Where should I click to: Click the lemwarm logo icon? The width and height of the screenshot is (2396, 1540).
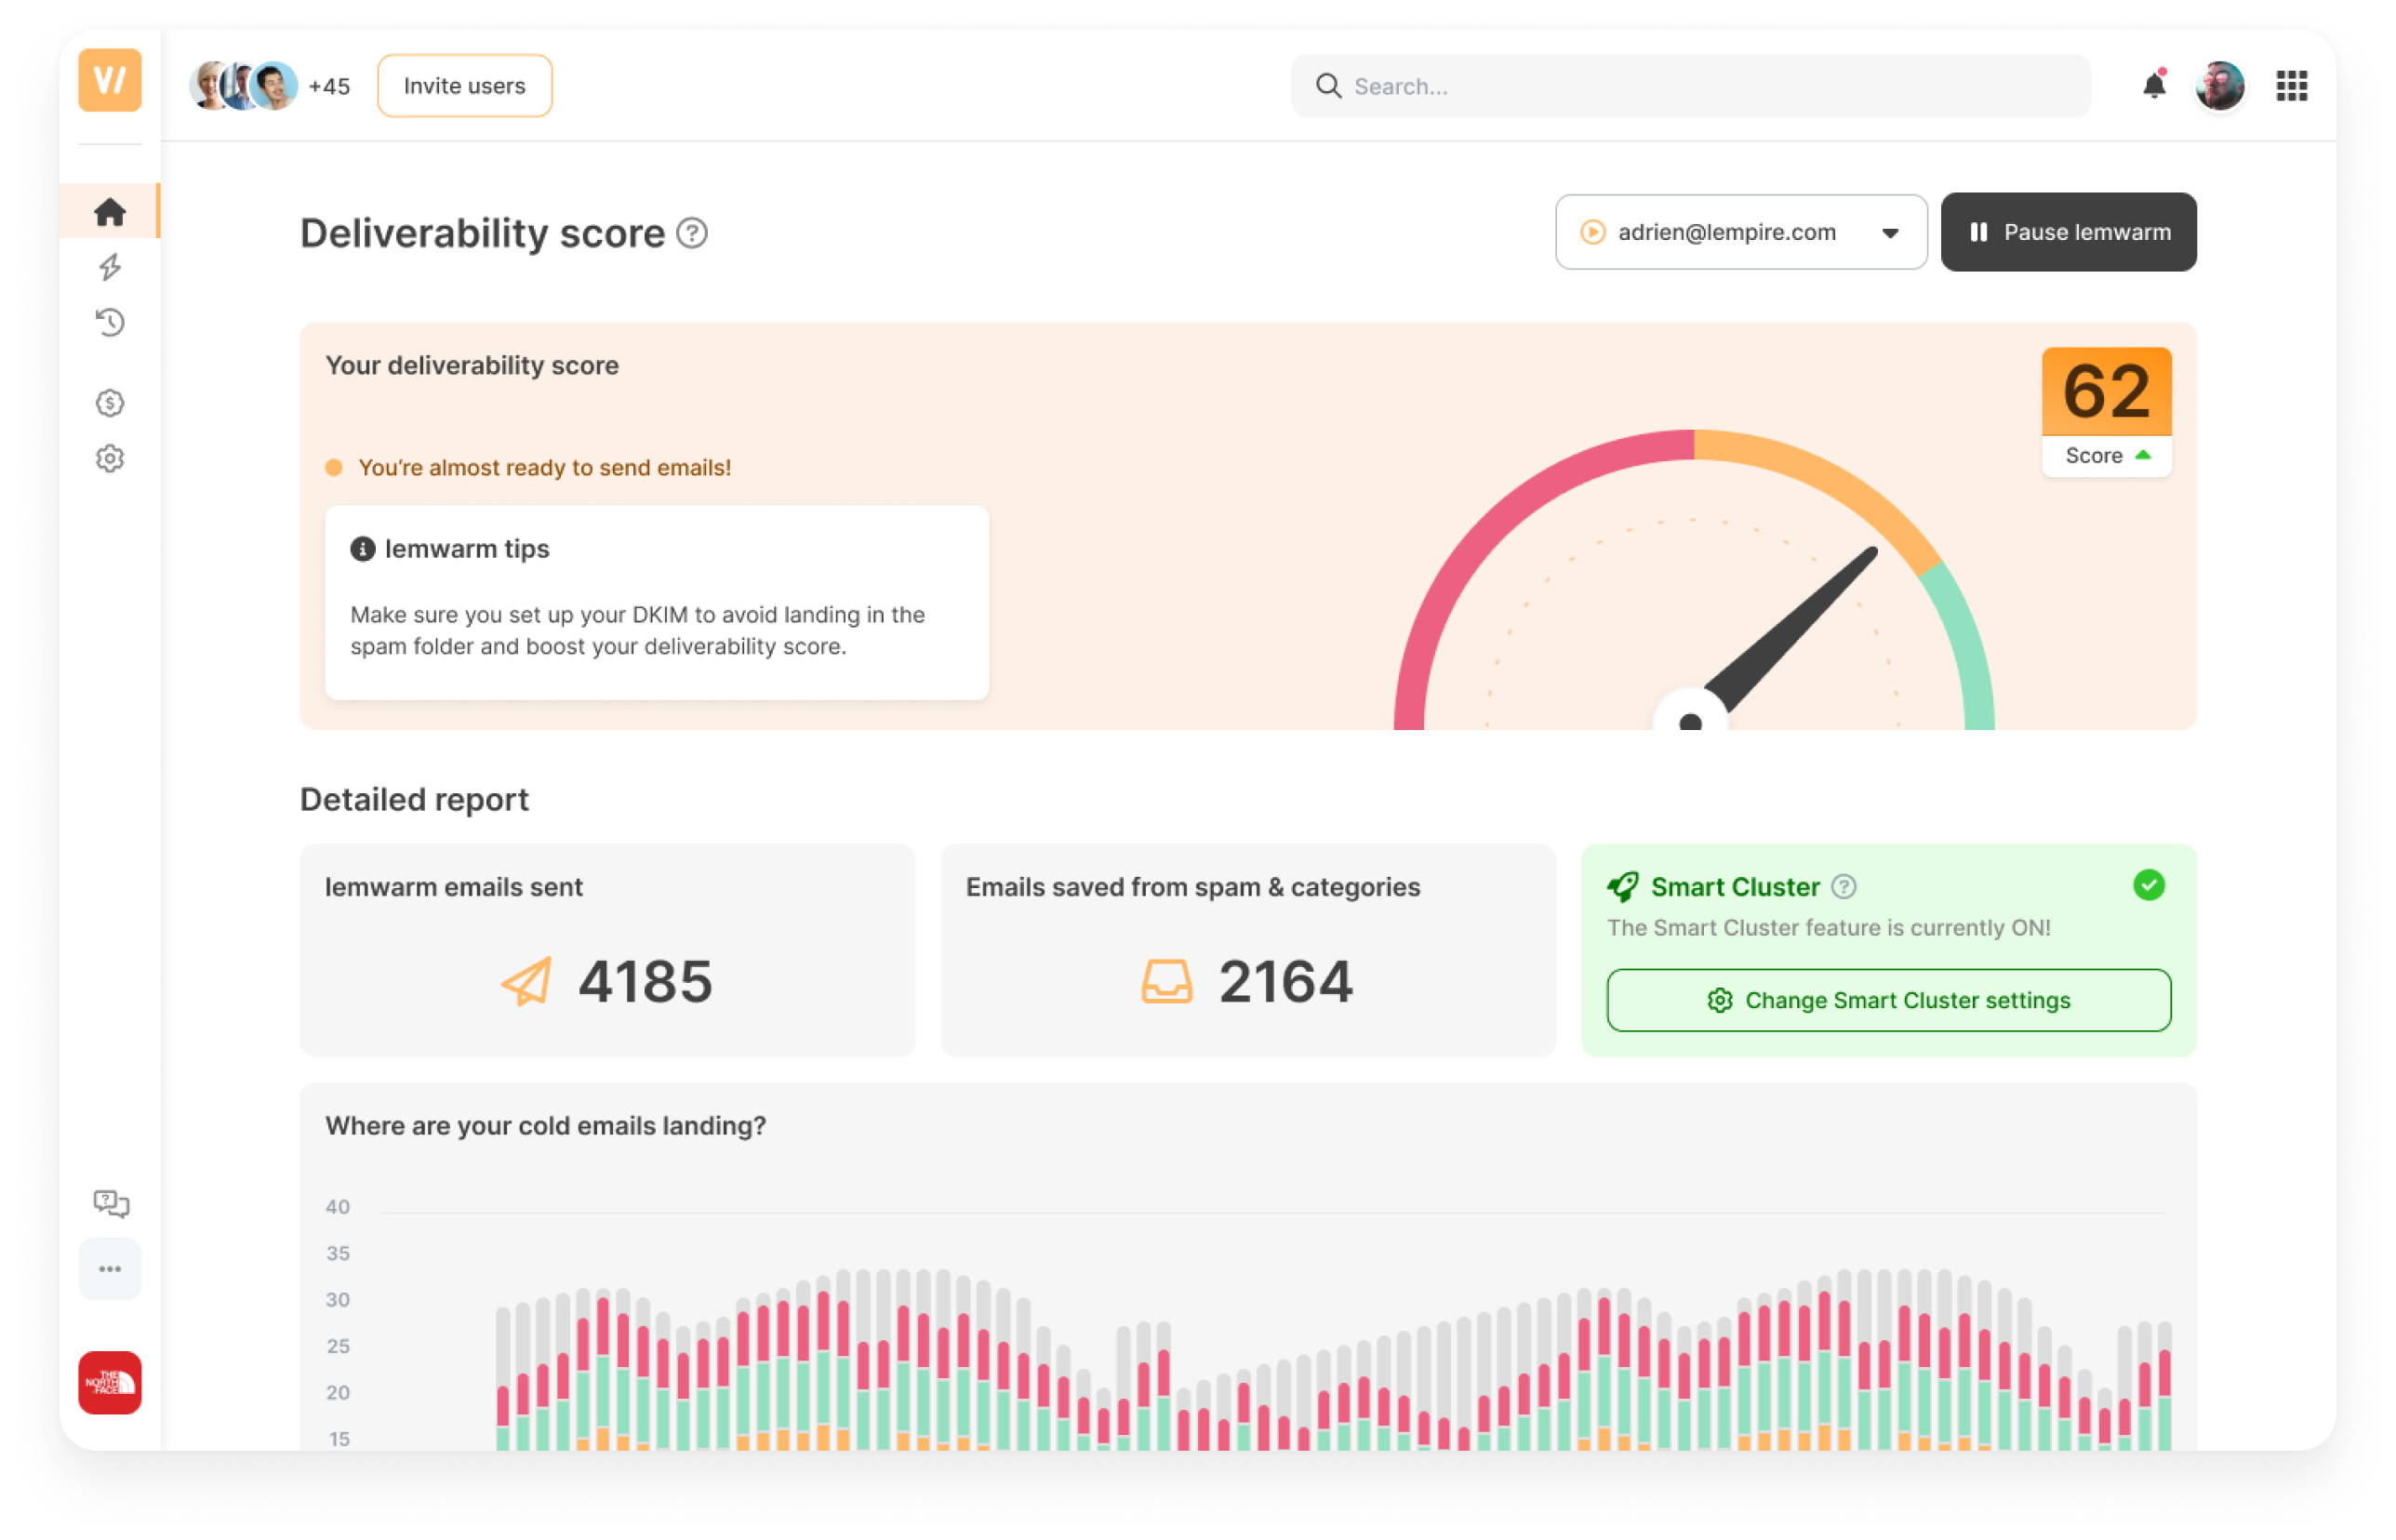[110, 80]
